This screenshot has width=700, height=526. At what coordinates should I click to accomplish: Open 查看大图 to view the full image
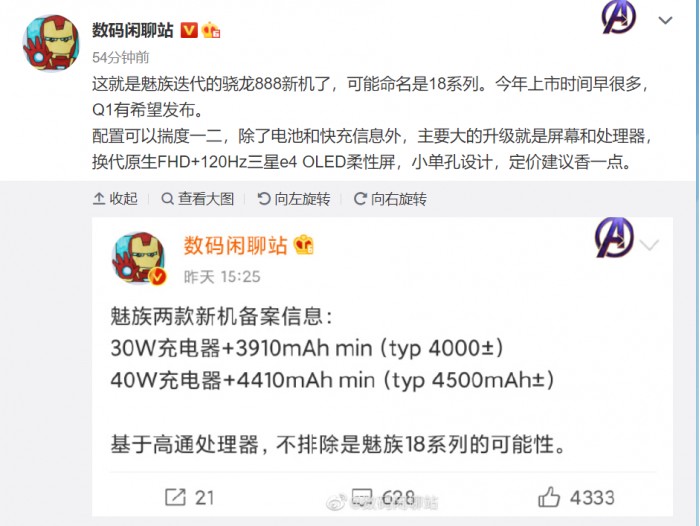[198, 199]
